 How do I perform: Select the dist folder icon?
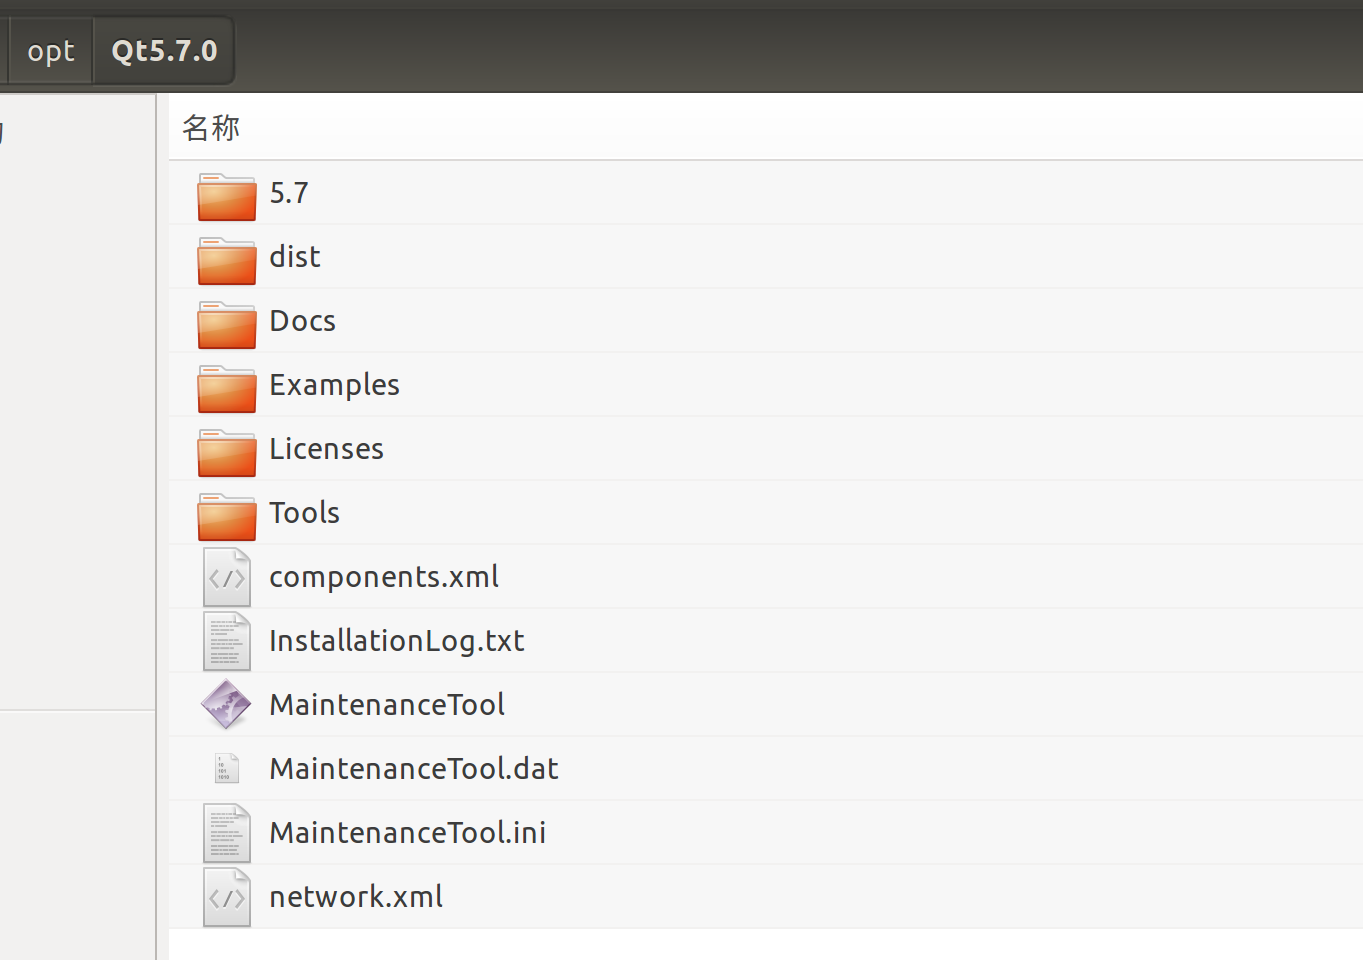point(227,260)
